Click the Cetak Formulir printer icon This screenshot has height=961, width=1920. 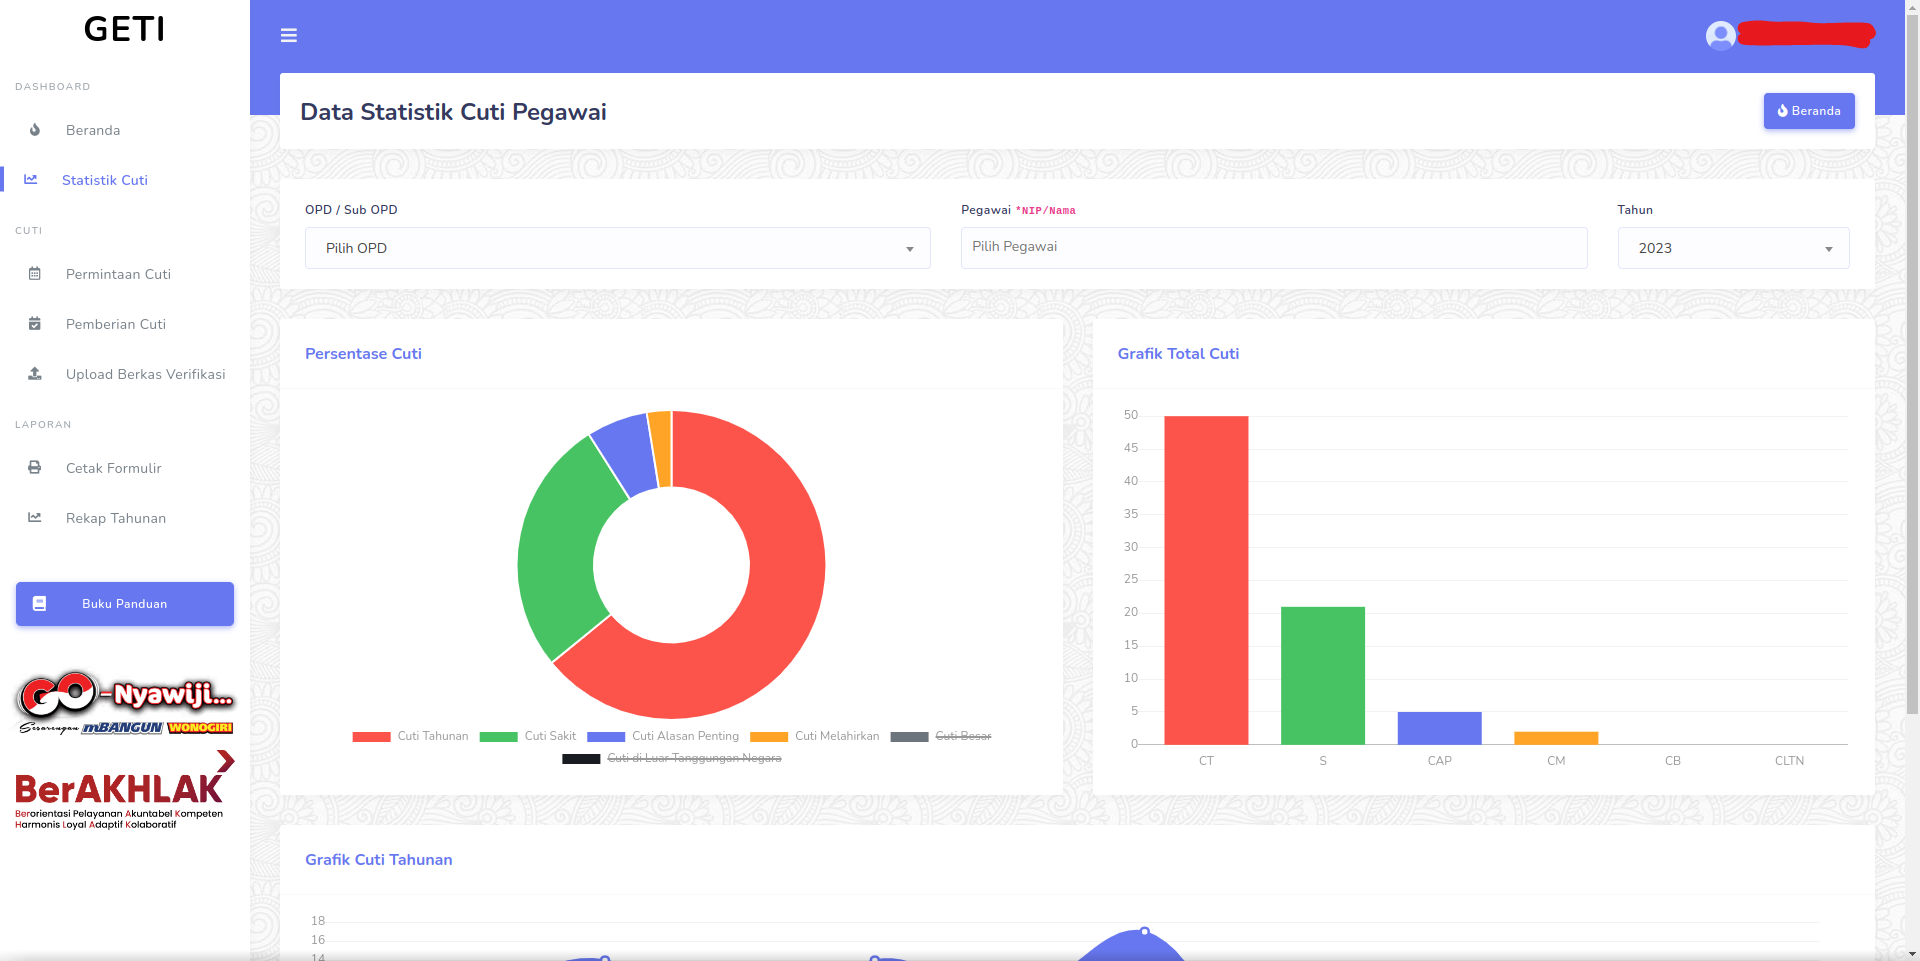coord(35,468)
